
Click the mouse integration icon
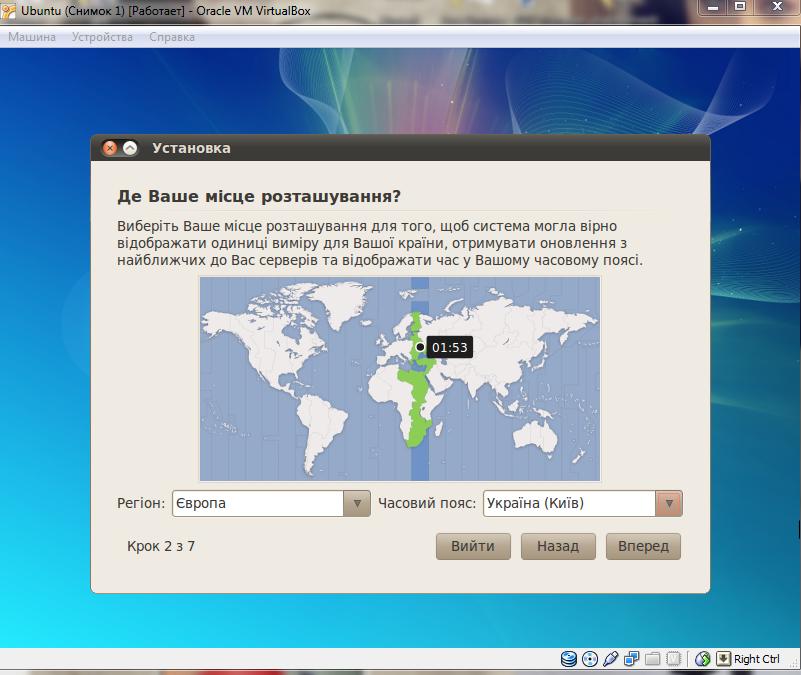point(703,659)
